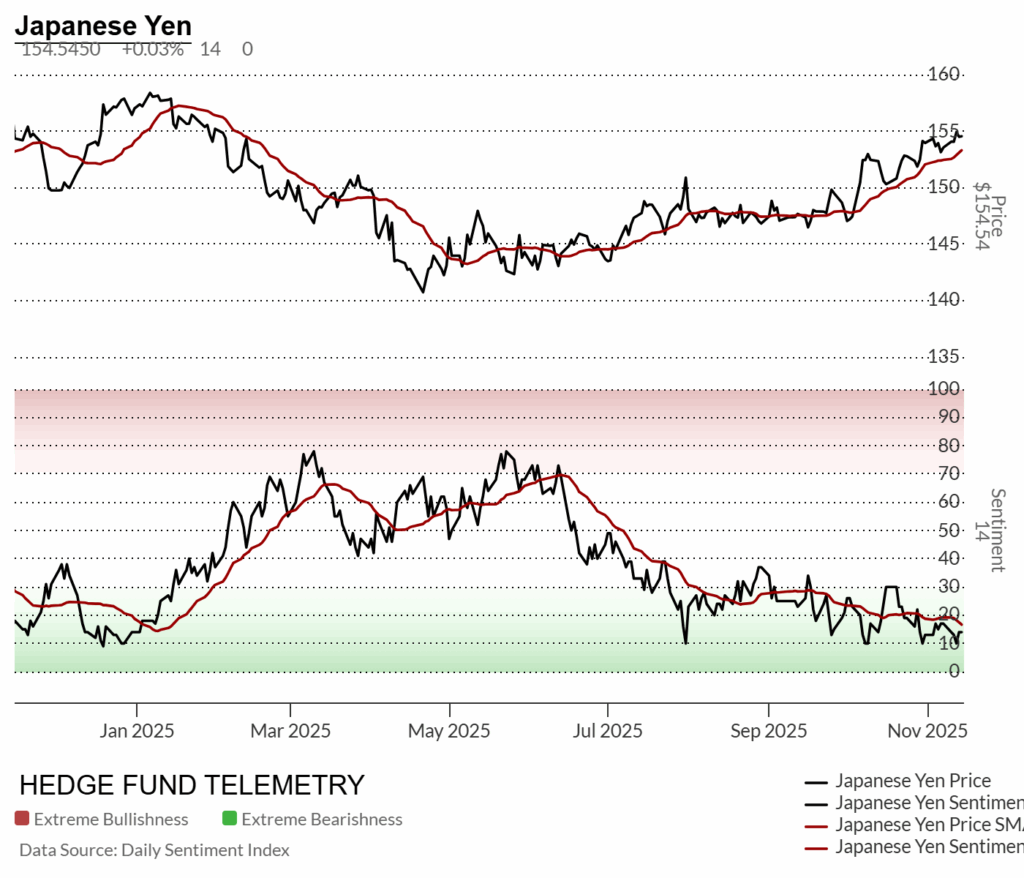This screenshot has height=878, width=1024.
Task: Click the red line icon beside Price SMA
Action: [816, 826]
